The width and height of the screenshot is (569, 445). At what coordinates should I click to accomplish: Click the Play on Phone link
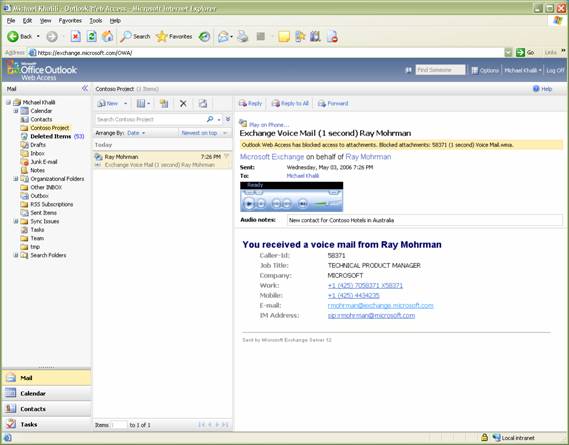[x=269, y=124]
